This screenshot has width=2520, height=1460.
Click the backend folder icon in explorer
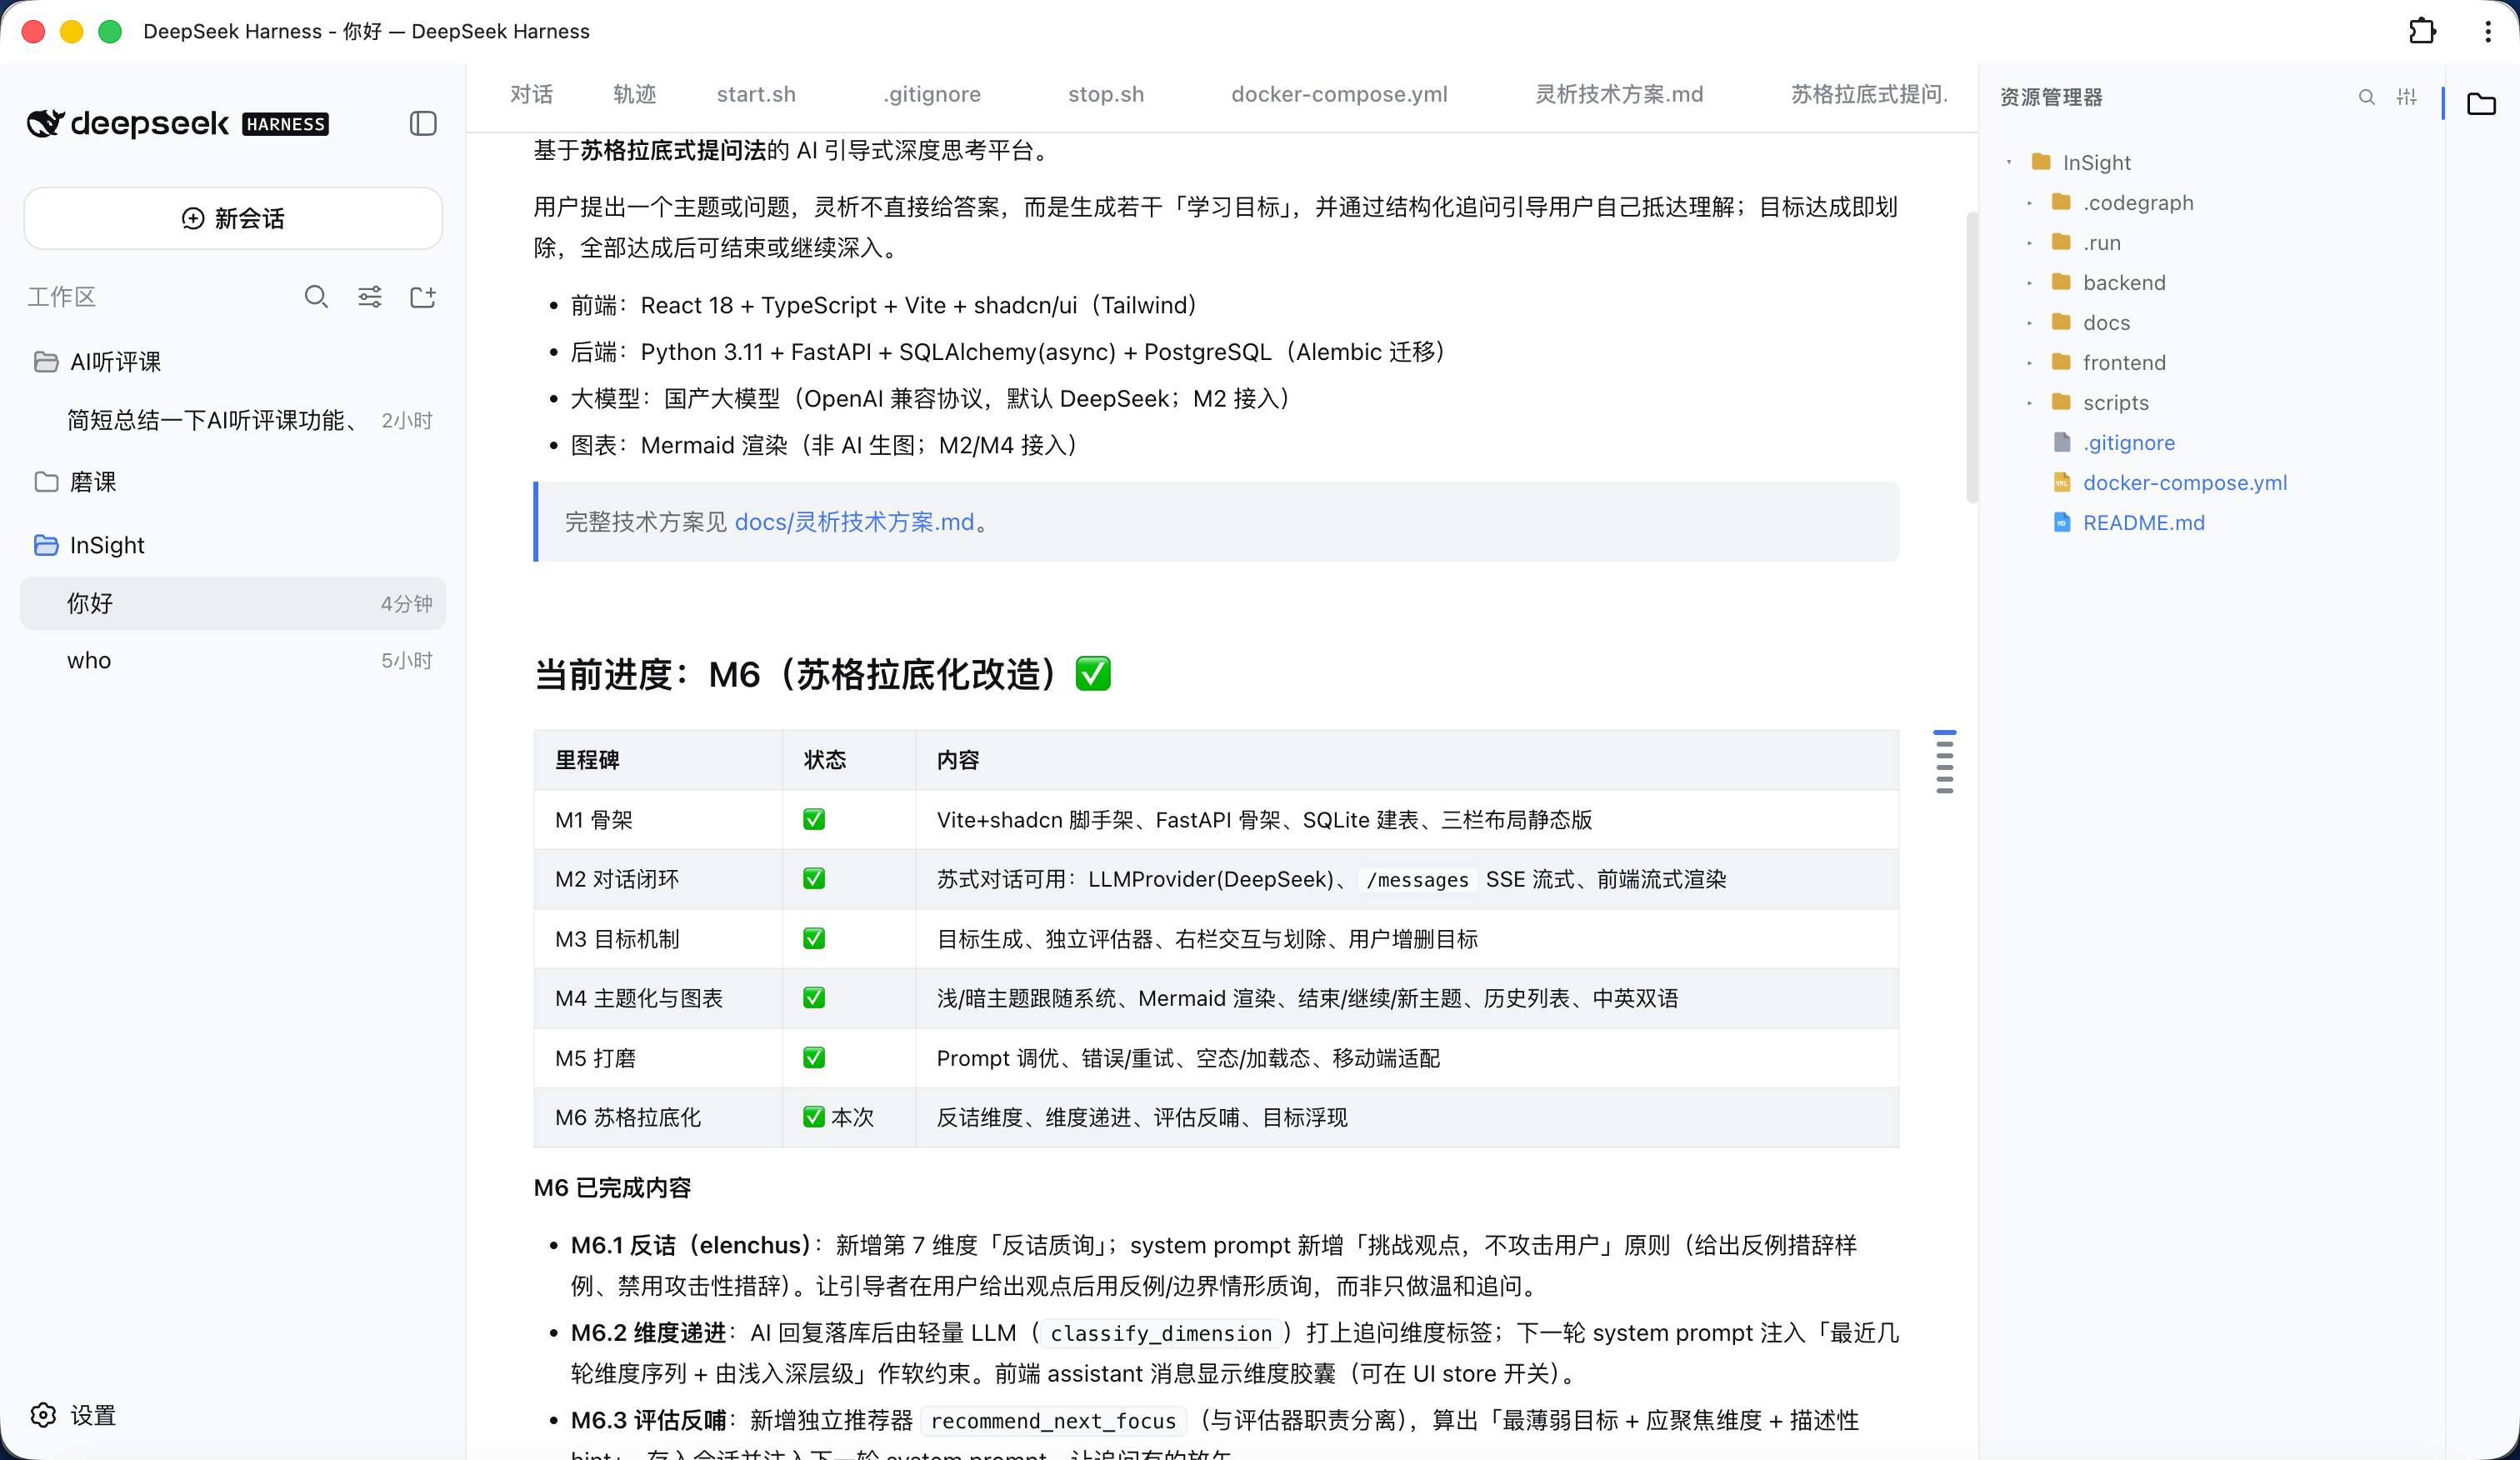pyautogui.click(x=2061, y=282)
